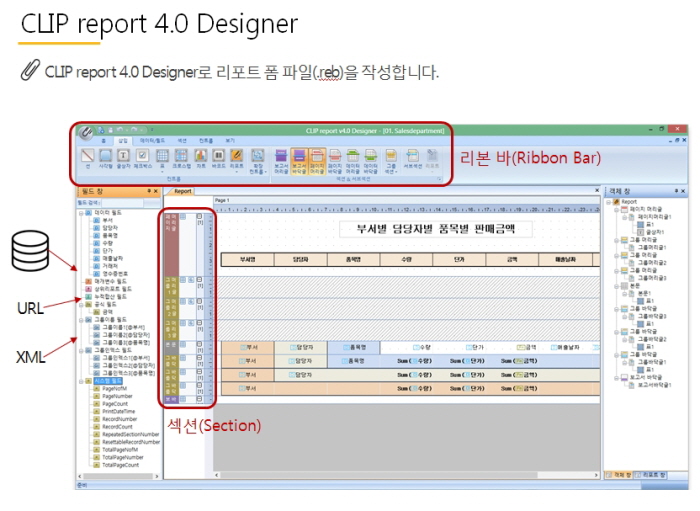700x511 pixels.
Task: Close the Field pane (필드 창)
Action: click(156, 191)
